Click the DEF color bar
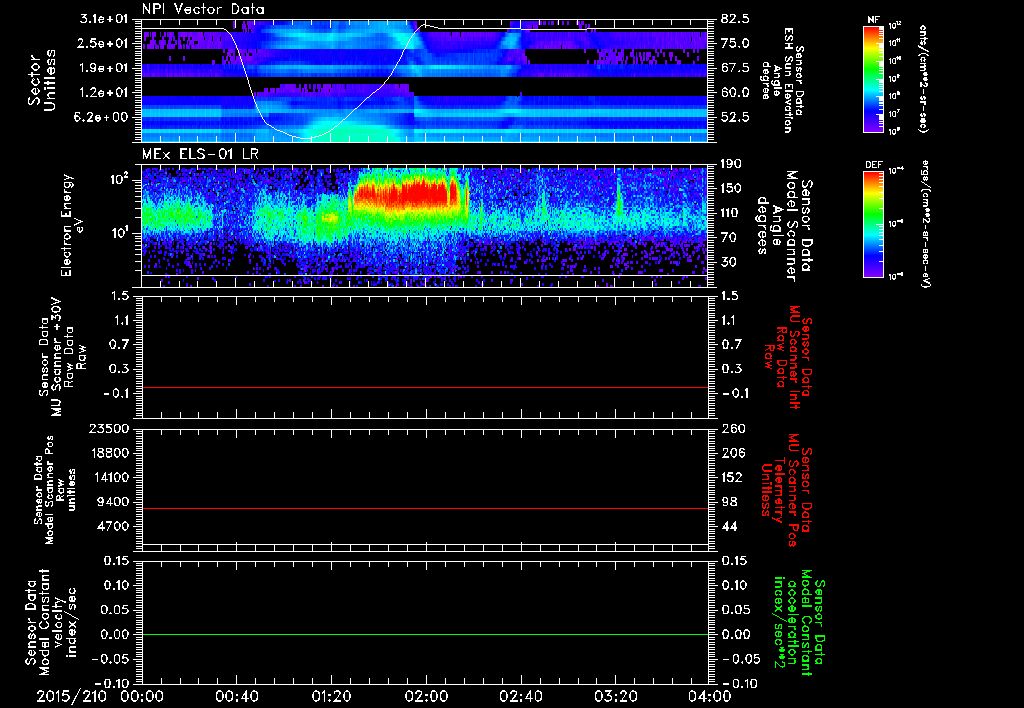Screen dimensions: 1024x708 873,224
